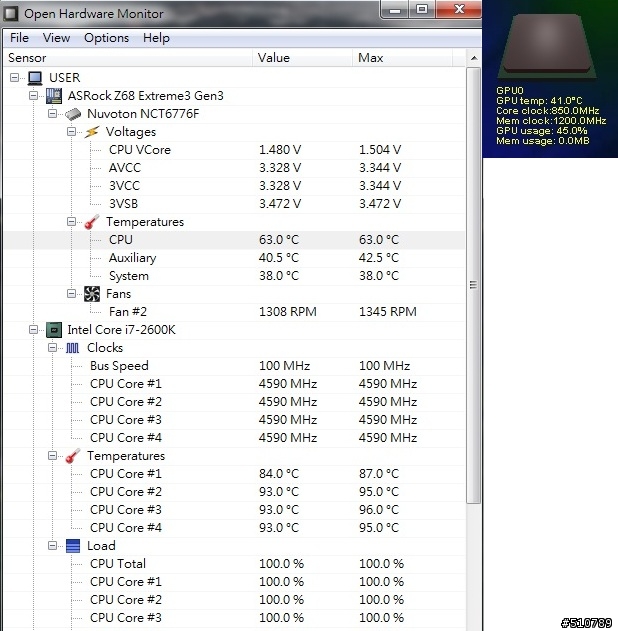Click the scrollbar up arrow
The image size is (618, 631).
tap(474, 58)
